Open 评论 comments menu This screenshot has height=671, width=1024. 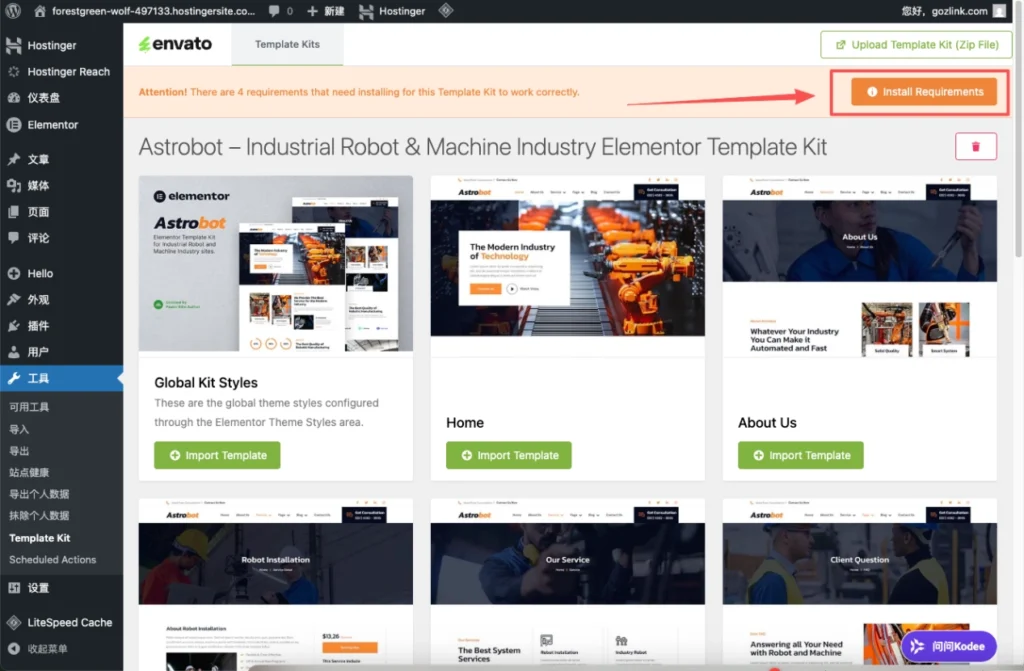point(61,238)
